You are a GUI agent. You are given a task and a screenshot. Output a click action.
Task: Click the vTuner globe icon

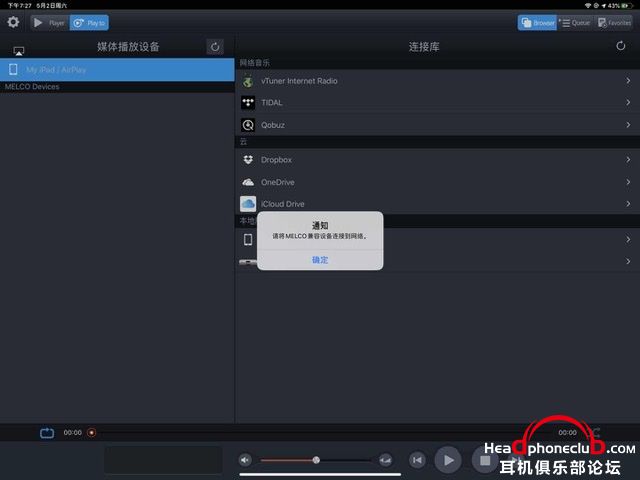[x=248, y=81]
